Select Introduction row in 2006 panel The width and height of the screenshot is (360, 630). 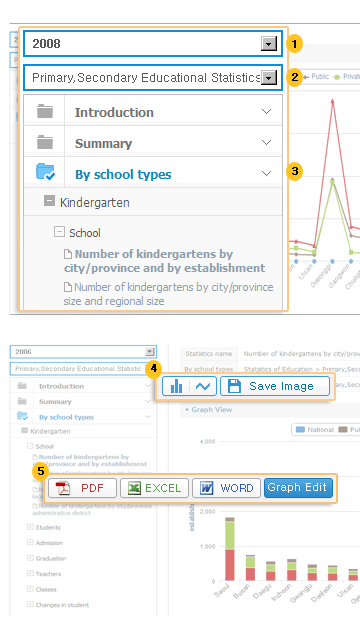point(83,386)
